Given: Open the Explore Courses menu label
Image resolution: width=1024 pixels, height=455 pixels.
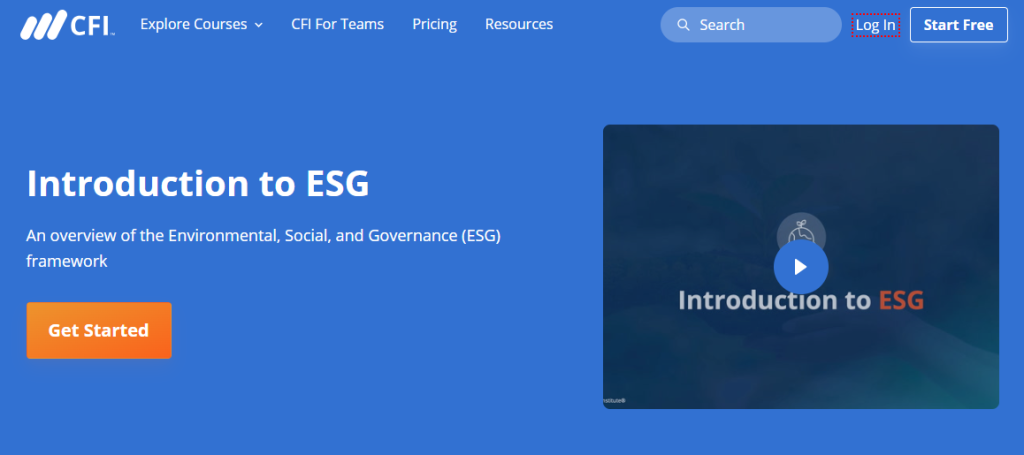Looking at the screenshot, I should point(193,24).
